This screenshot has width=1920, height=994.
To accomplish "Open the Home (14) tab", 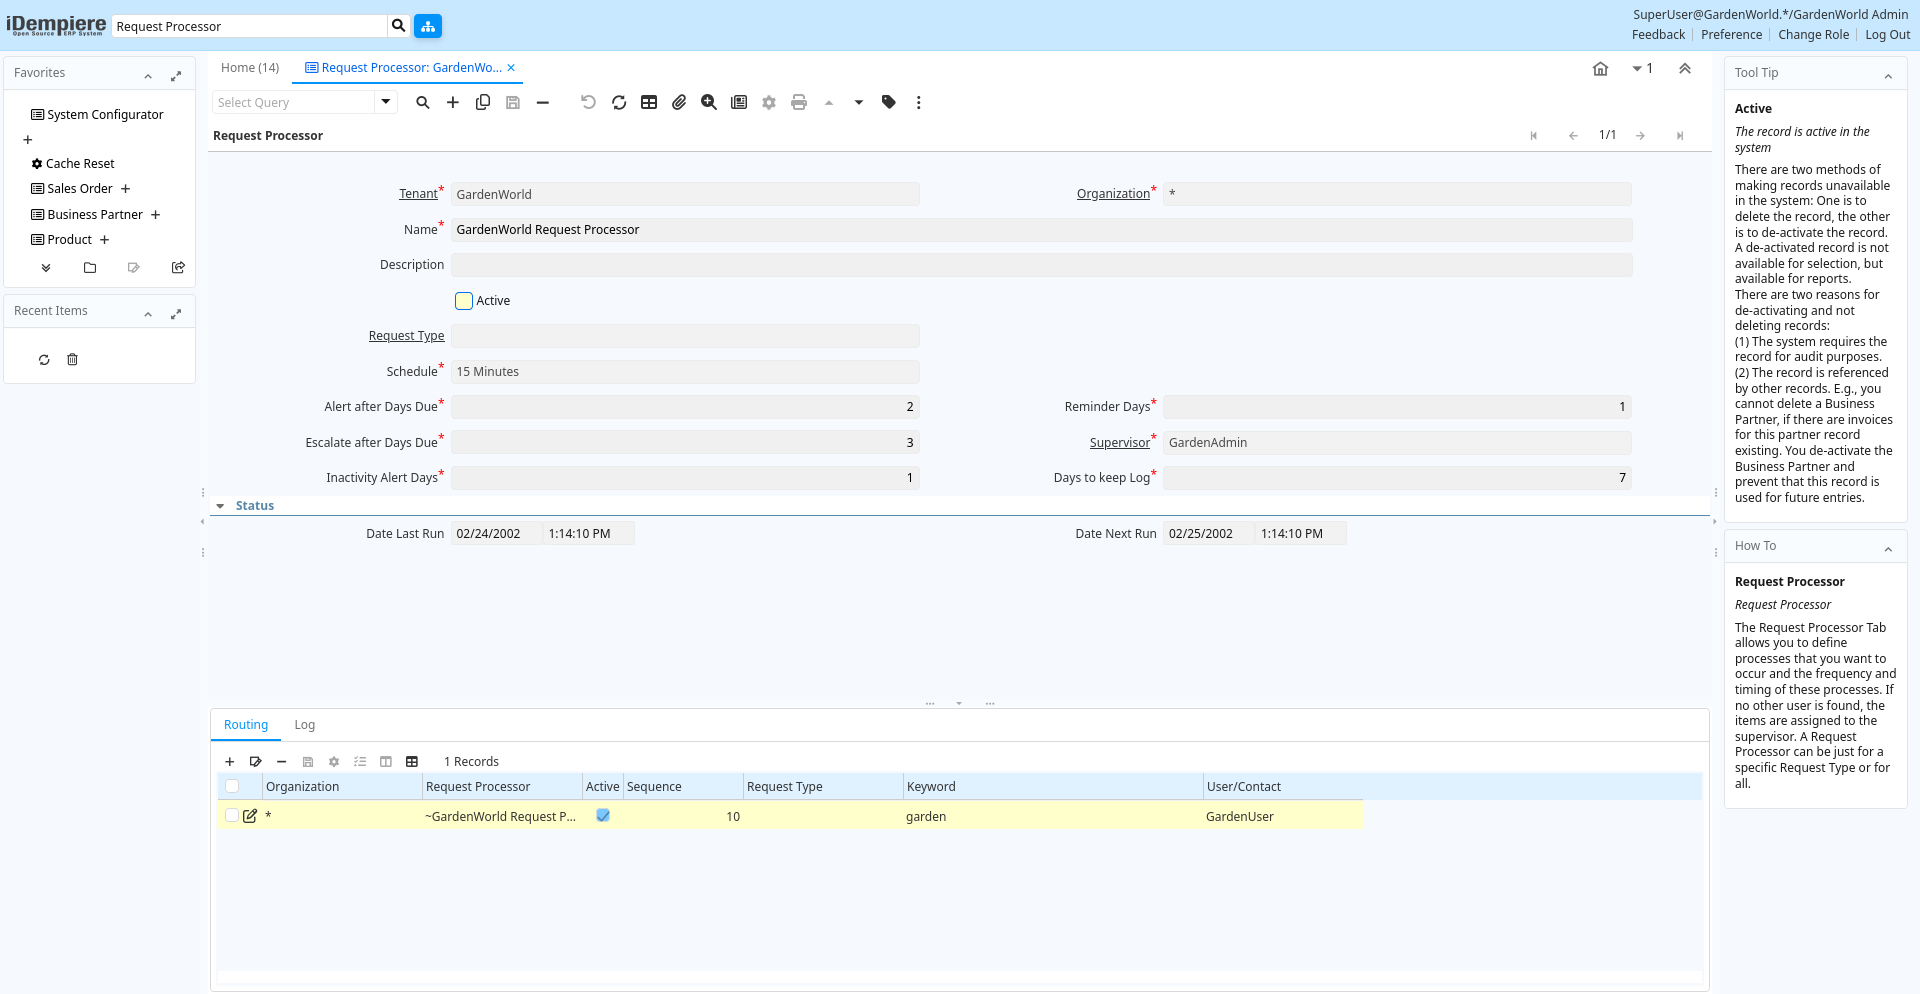I will 250,68.
